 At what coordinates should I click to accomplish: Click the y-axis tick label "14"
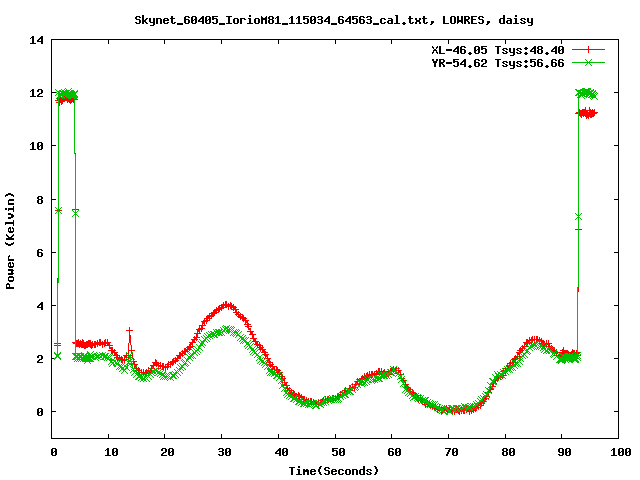tap(37, 40)
